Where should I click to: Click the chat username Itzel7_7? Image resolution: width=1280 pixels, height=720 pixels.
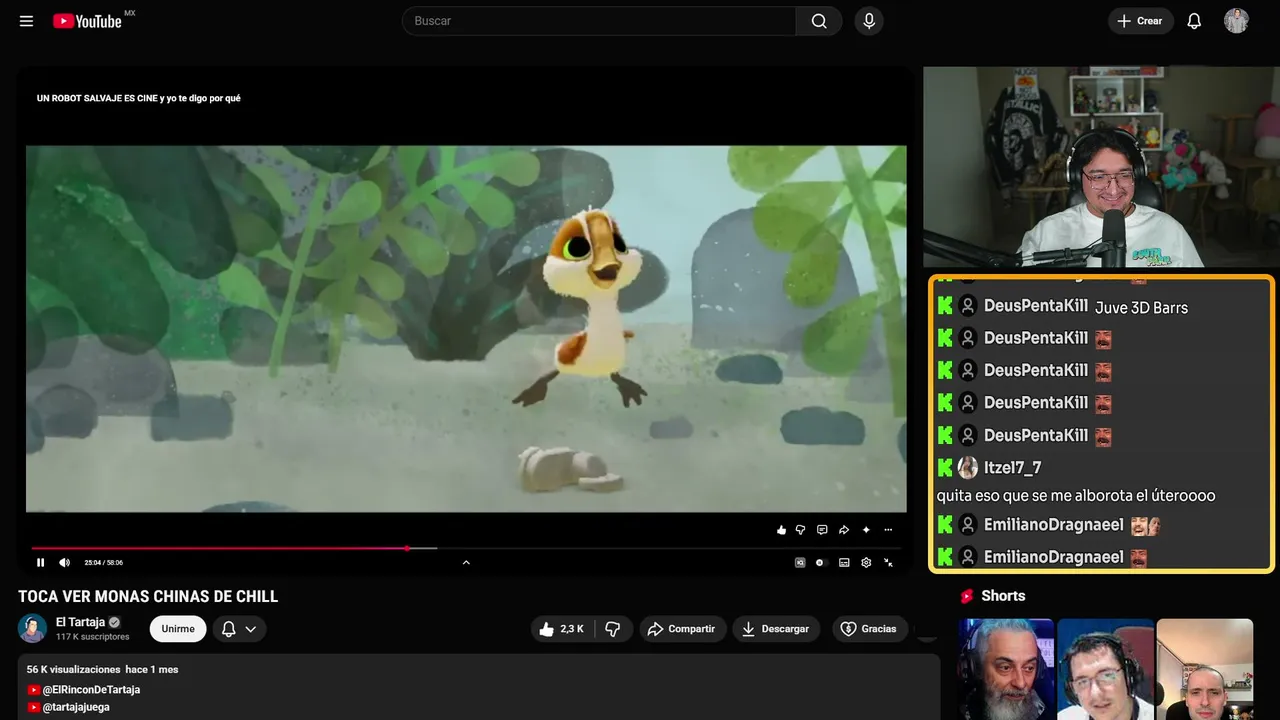(x=1013, y=467)
